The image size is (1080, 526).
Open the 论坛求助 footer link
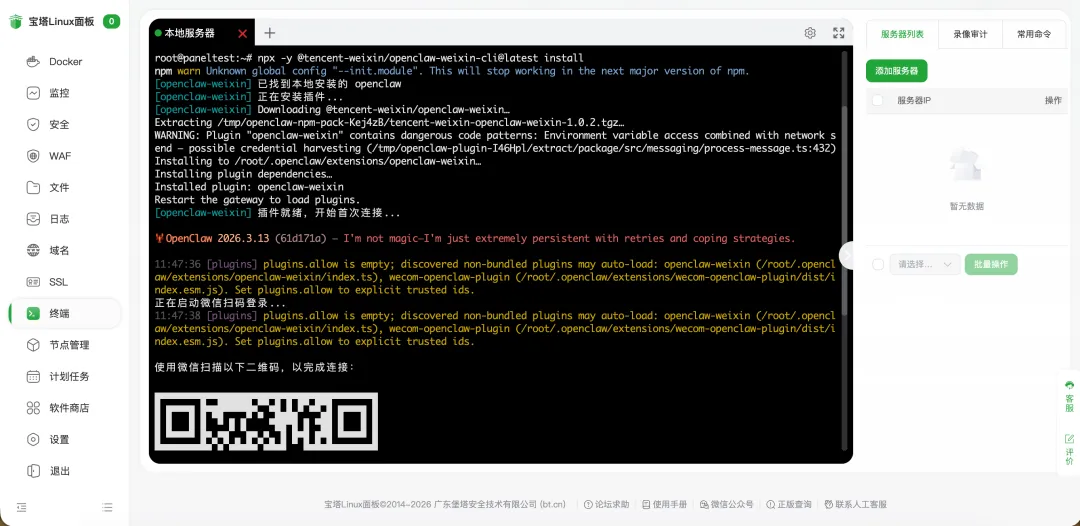[x=606, y=505]
